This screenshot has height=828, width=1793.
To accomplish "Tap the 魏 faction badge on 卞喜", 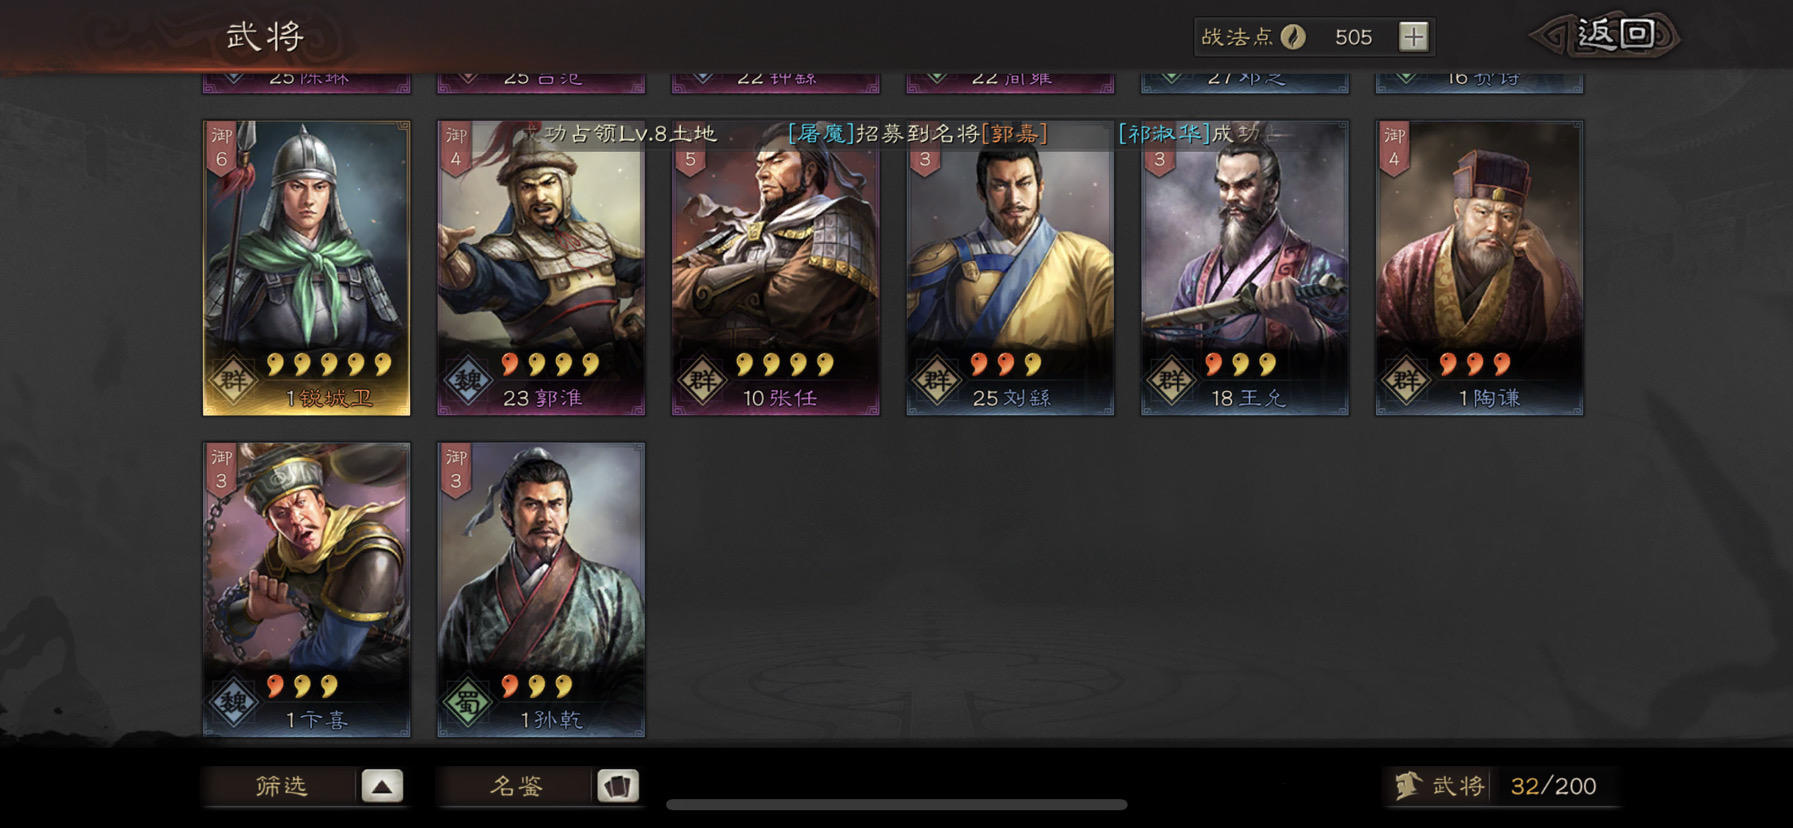I will (233, 703).
